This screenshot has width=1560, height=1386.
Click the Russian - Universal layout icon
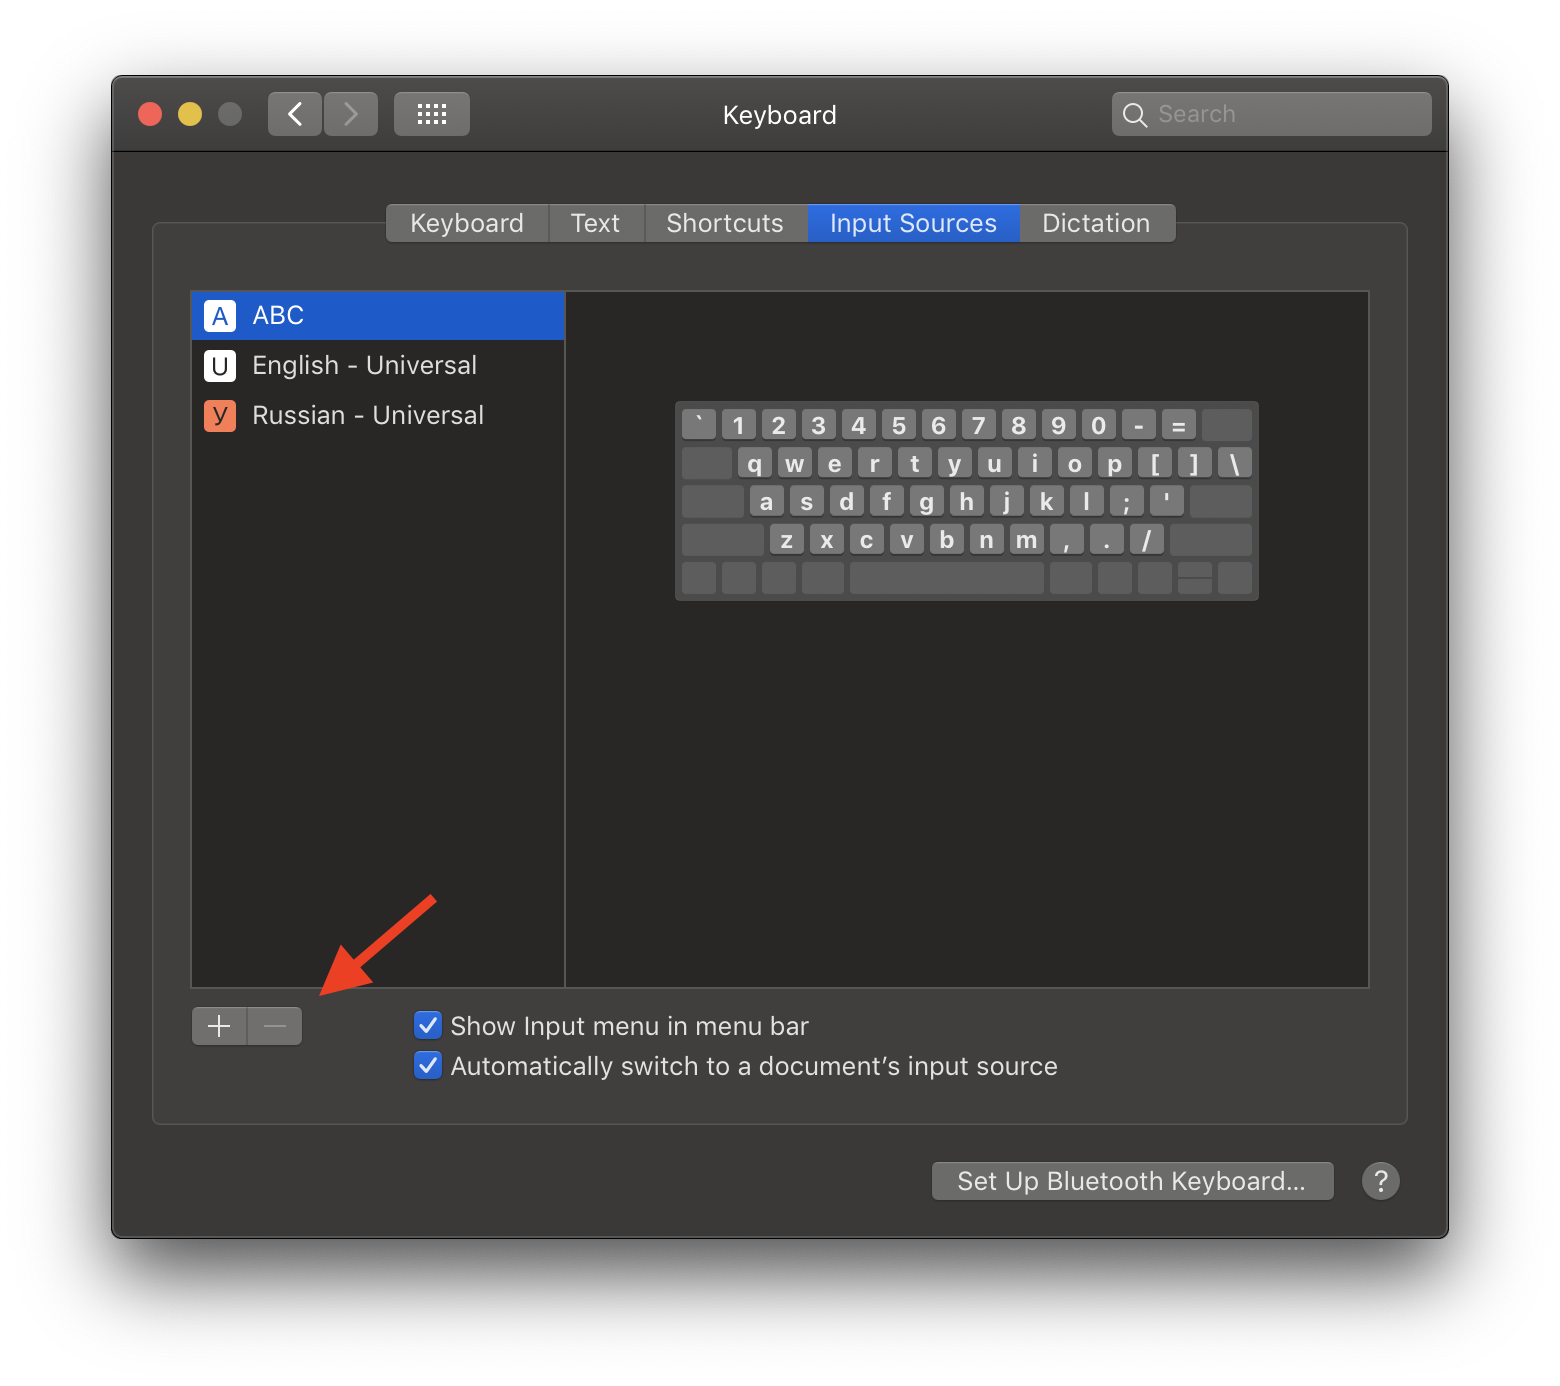click(219, 415)
